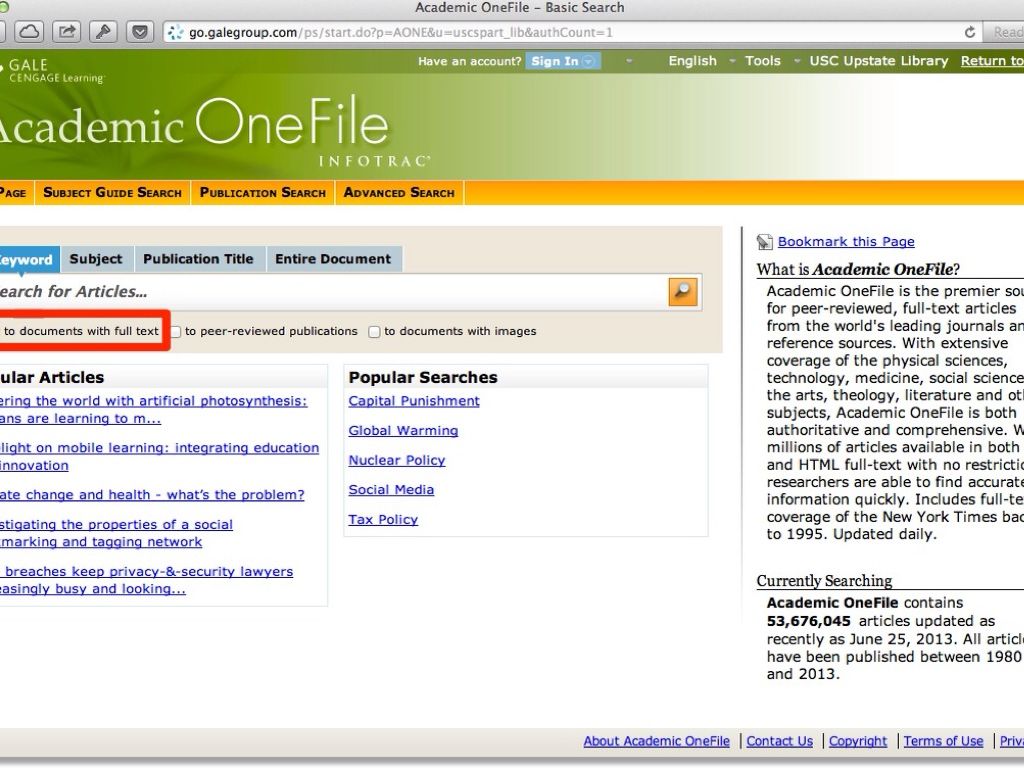Click the password key icon in toolbar
Screen dimensions: 1024x768
coord(103,32)
